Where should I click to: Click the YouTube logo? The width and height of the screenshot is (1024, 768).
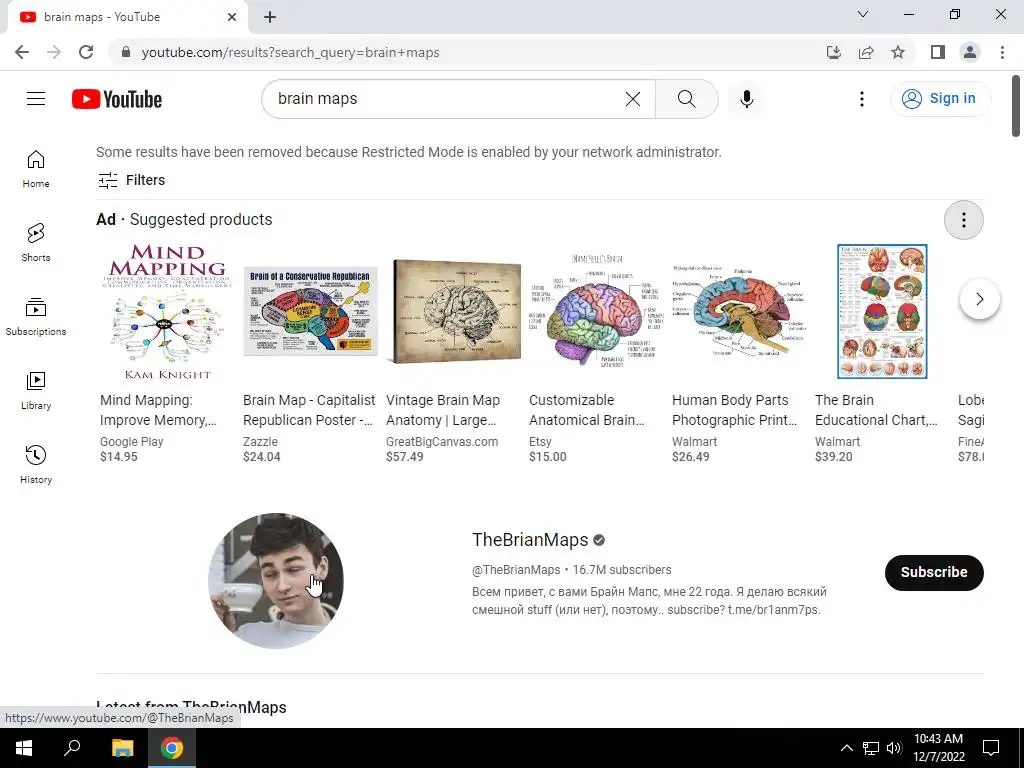click(117, 99)
